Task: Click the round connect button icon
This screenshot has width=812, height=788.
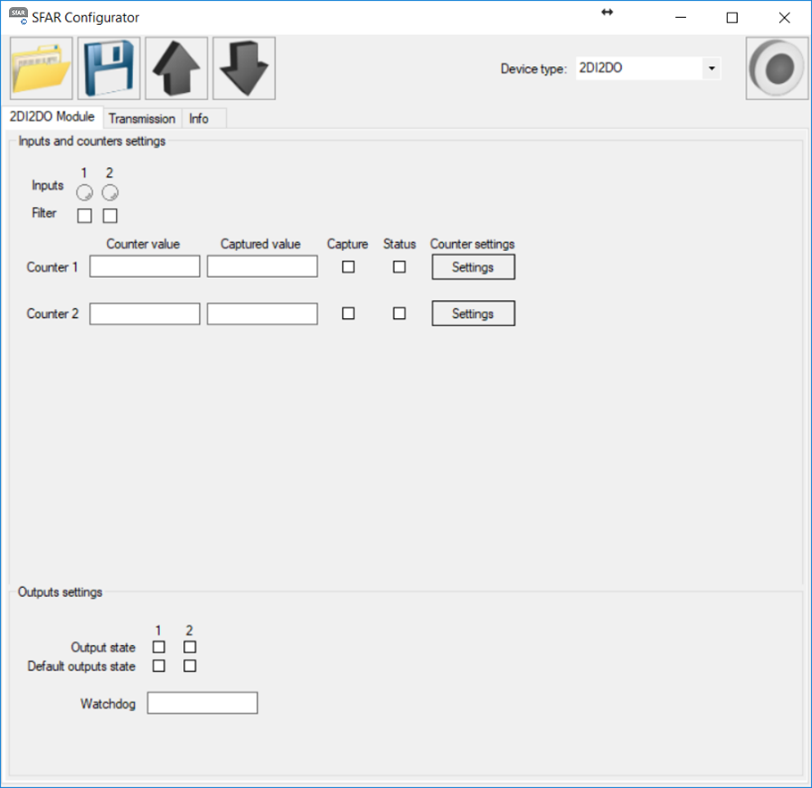Action: (776, 69)
